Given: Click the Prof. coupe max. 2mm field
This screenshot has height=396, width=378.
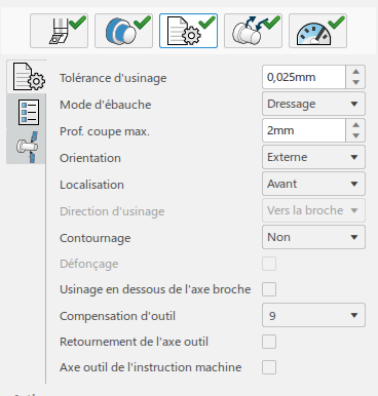Looking at the screenshot, I should pos(304,130).
